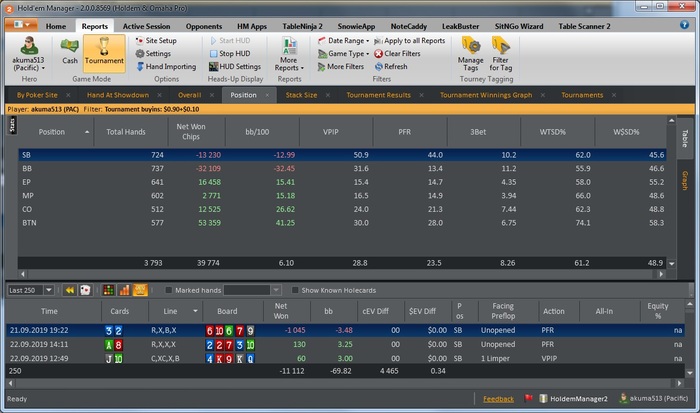The image size is (700, 413).
Task: Open More Filters
Action: pos(341,67)
